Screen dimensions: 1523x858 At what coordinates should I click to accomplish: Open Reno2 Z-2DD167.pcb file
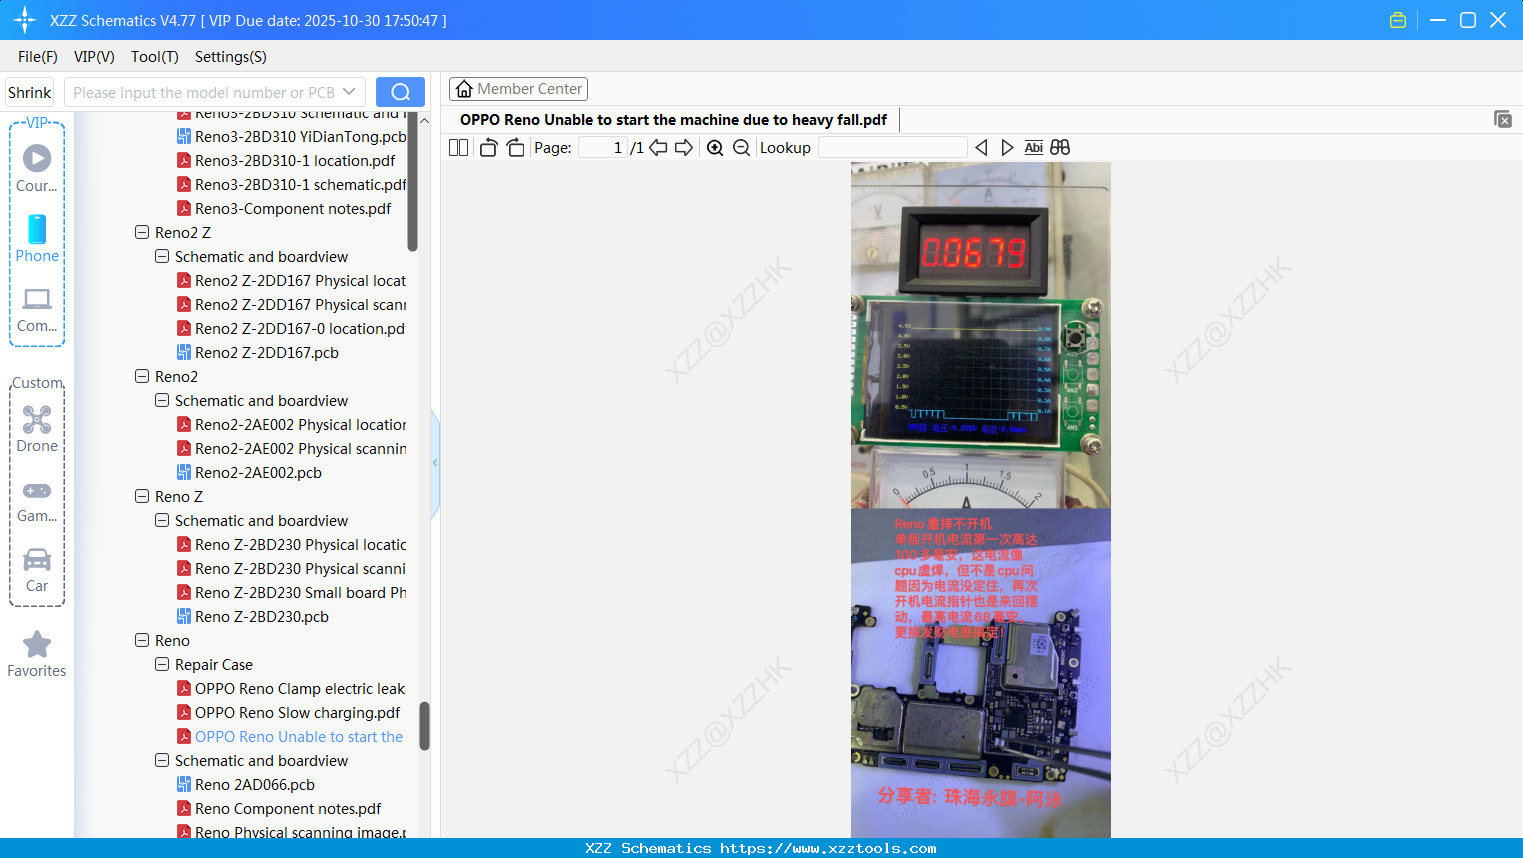[x=258, y=352]
